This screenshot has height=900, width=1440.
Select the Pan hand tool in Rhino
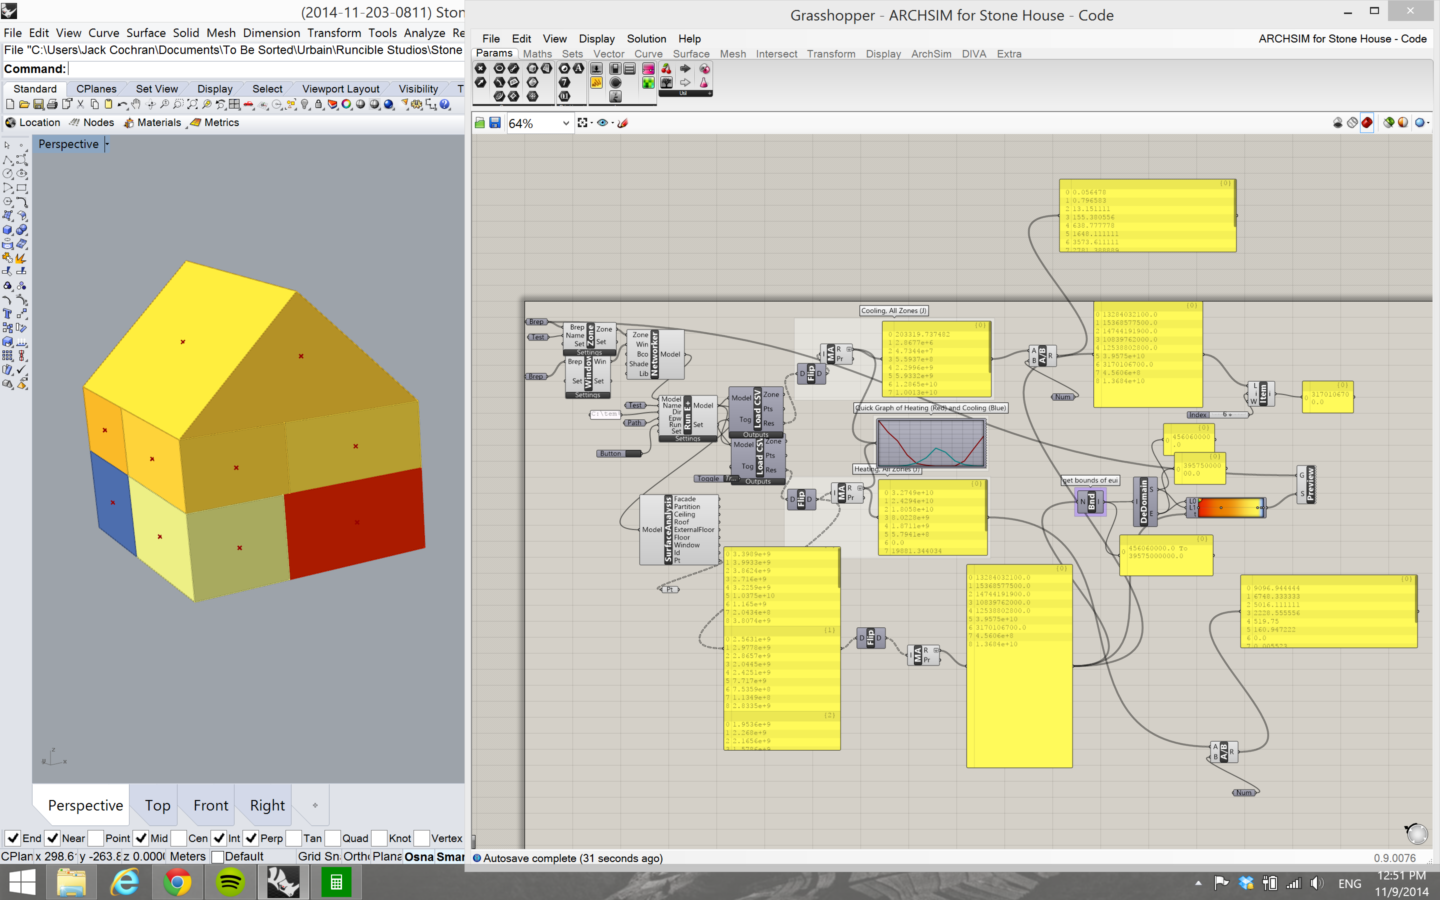[x=137, y=104]
